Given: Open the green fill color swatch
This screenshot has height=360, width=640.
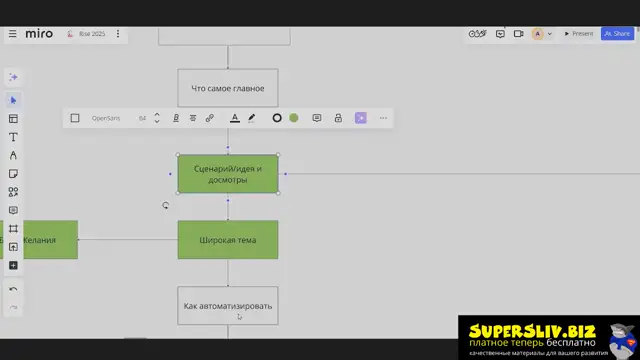Looking at the screenshot, I should click(294, 118).
